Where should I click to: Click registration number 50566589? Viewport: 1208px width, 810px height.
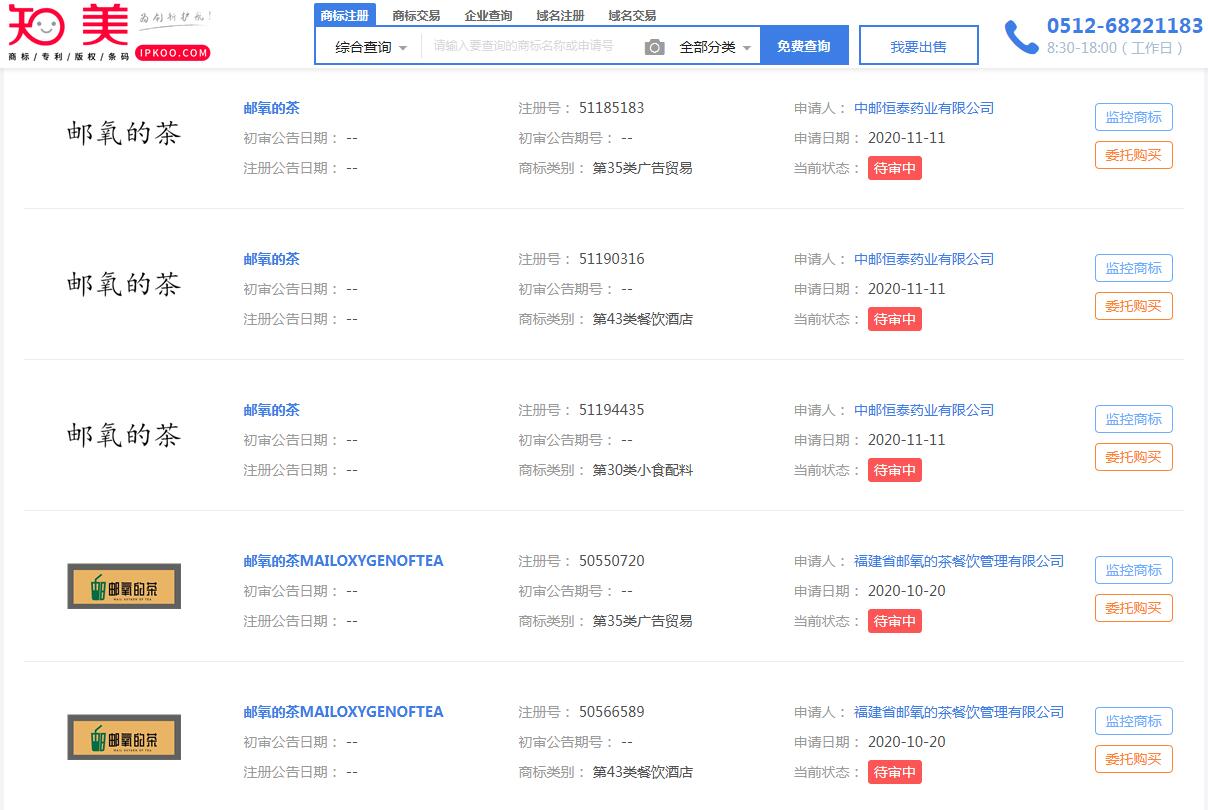[612, 712]
